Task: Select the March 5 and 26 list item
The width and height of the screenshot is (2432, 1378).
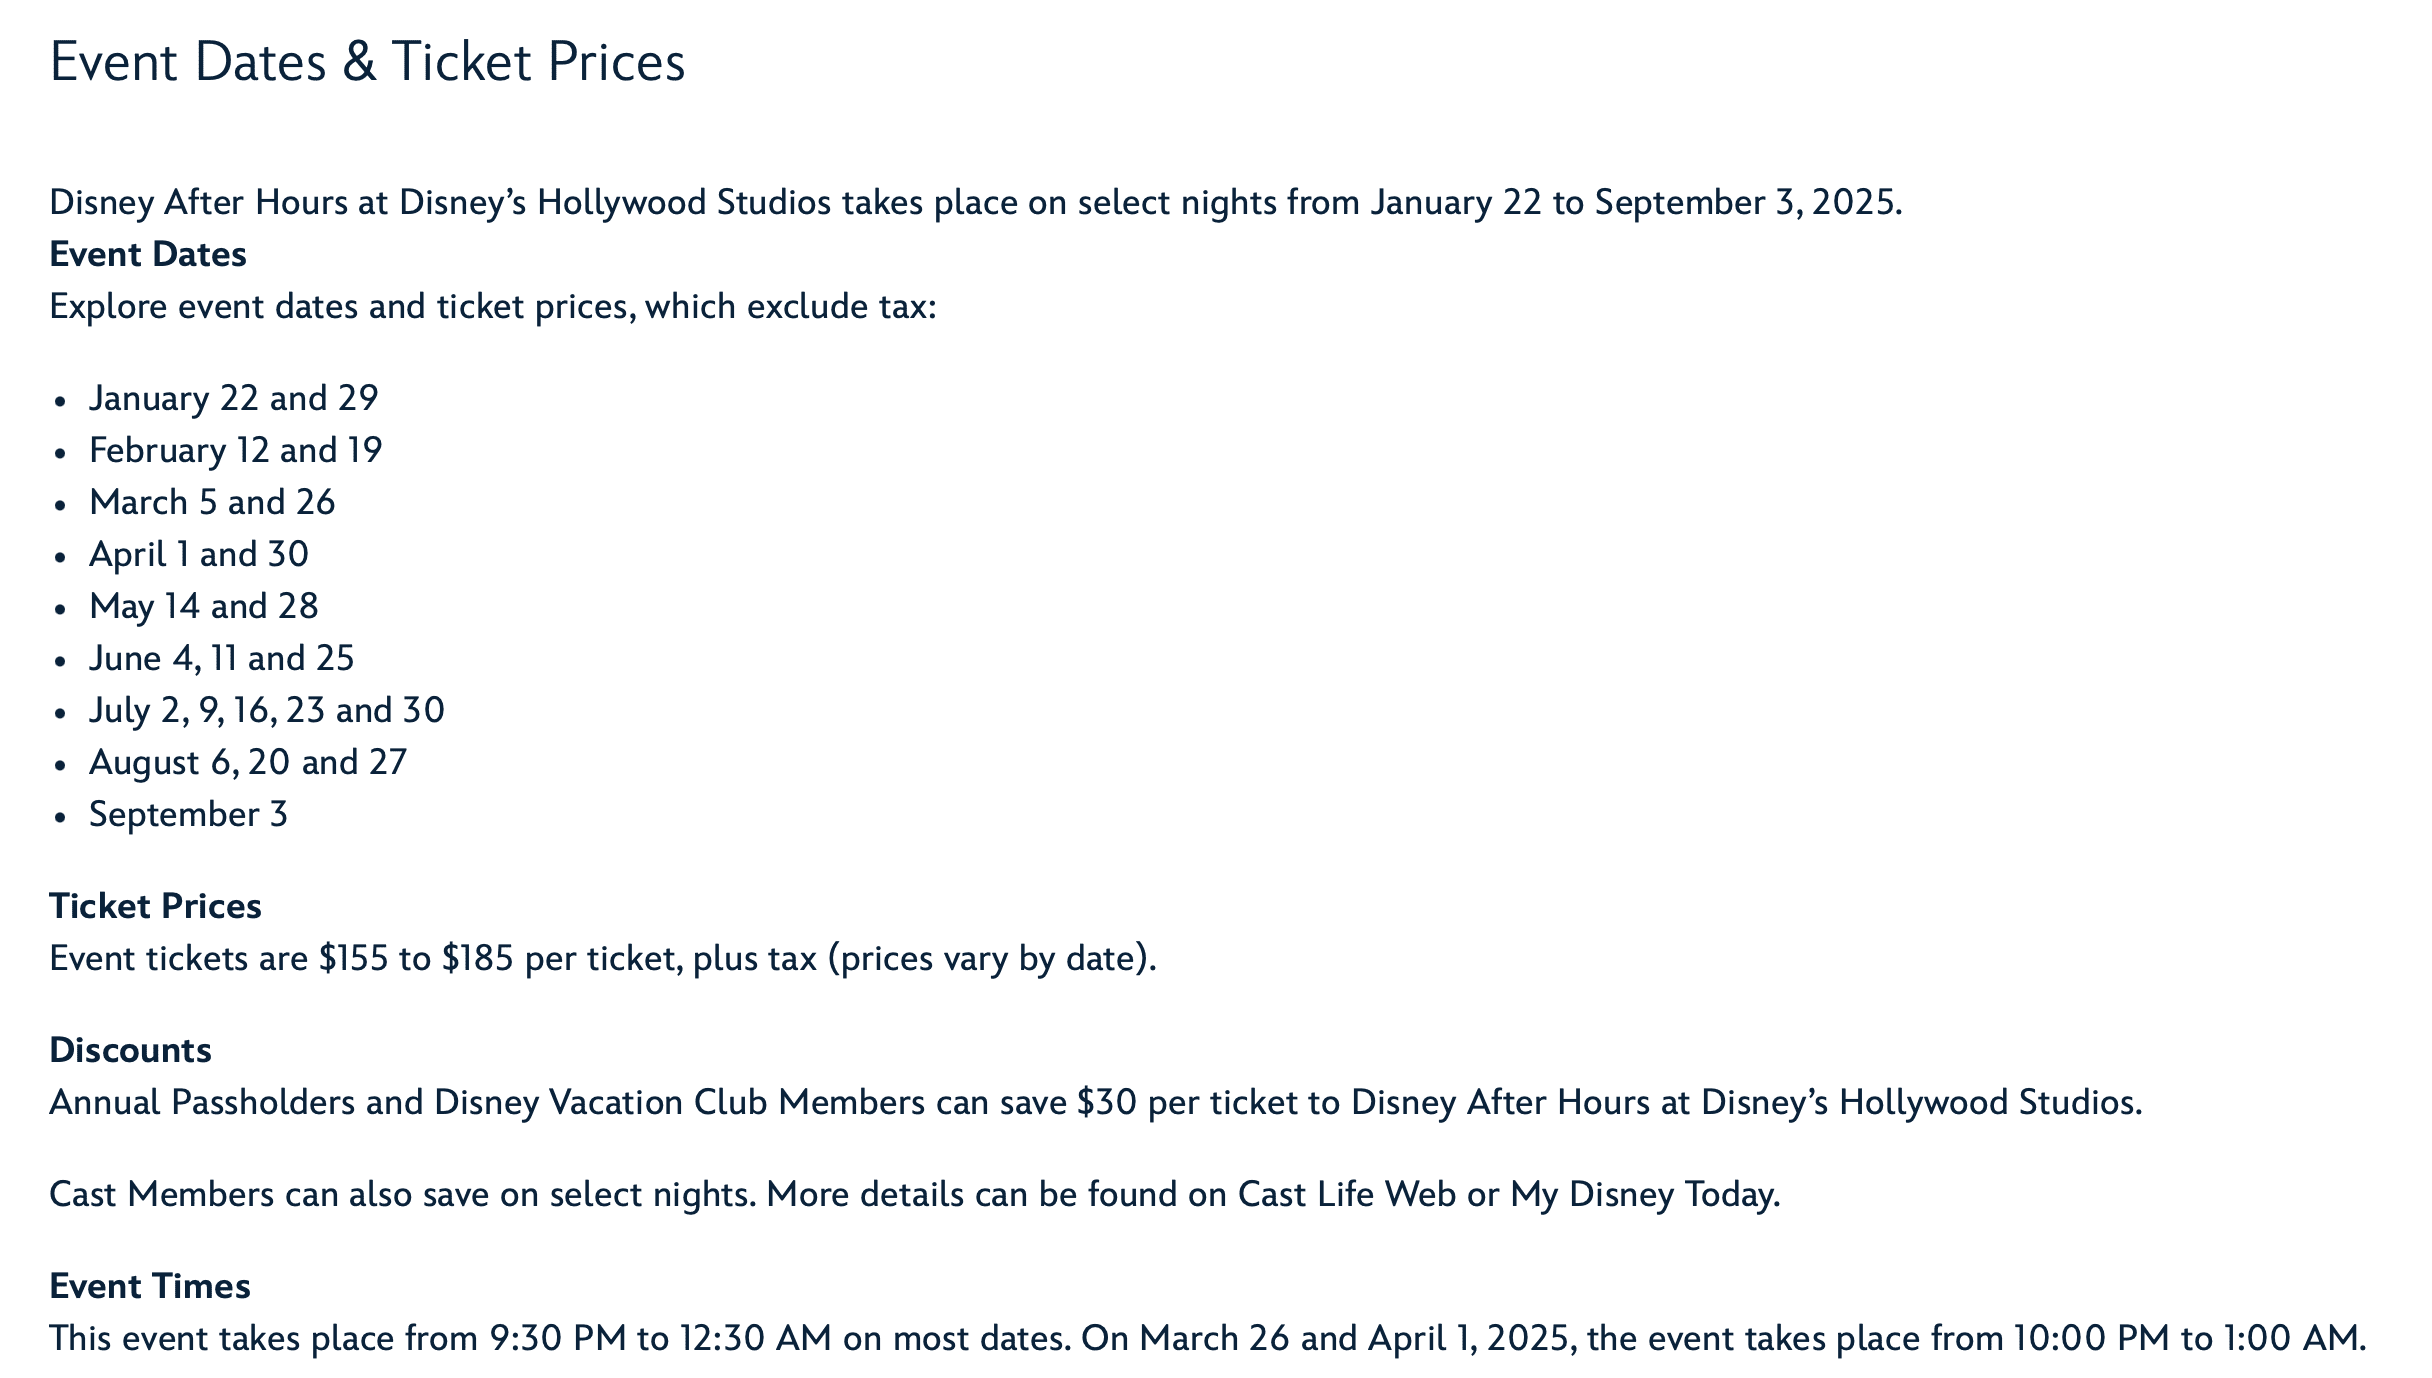Action: (212, 502)
